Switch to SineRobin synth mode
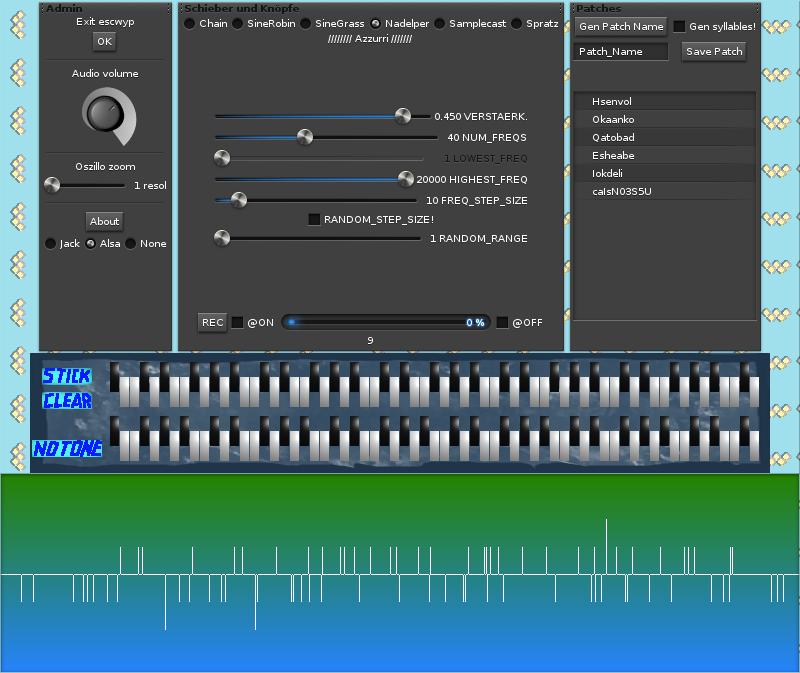Image resolution: width=800 pixels, height=673 pixels. coord(238,23)
